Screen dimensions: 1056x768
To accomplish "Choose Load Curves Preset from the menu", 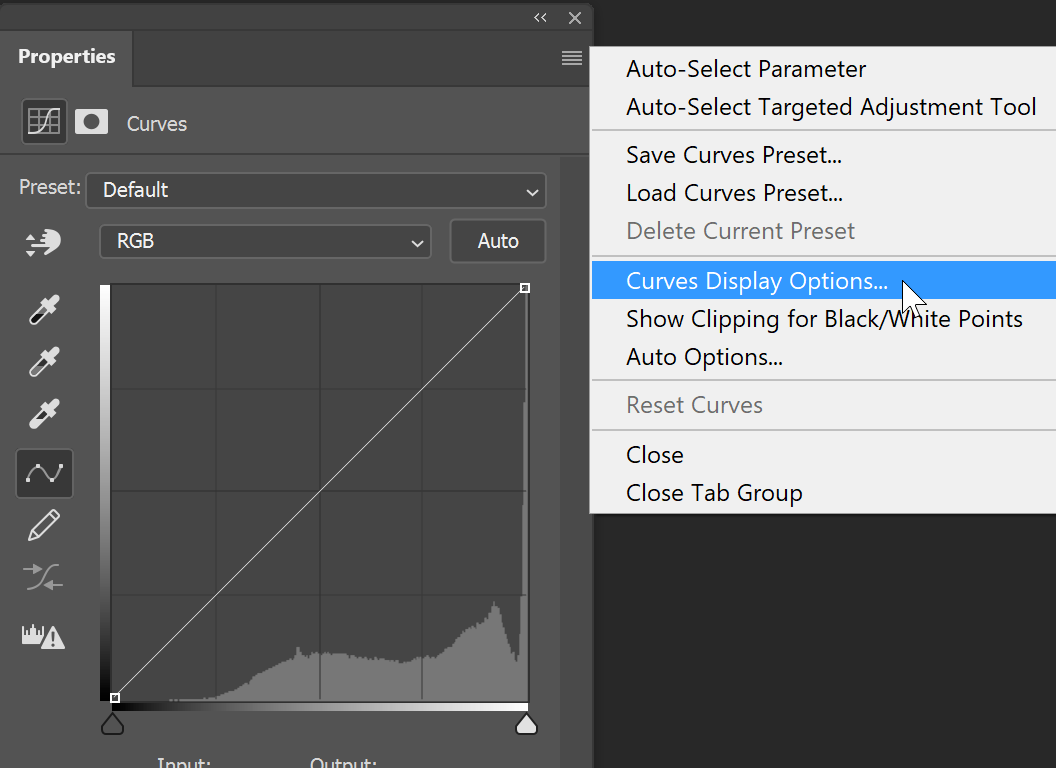I will pyautogui.click(x=734, y=192).
